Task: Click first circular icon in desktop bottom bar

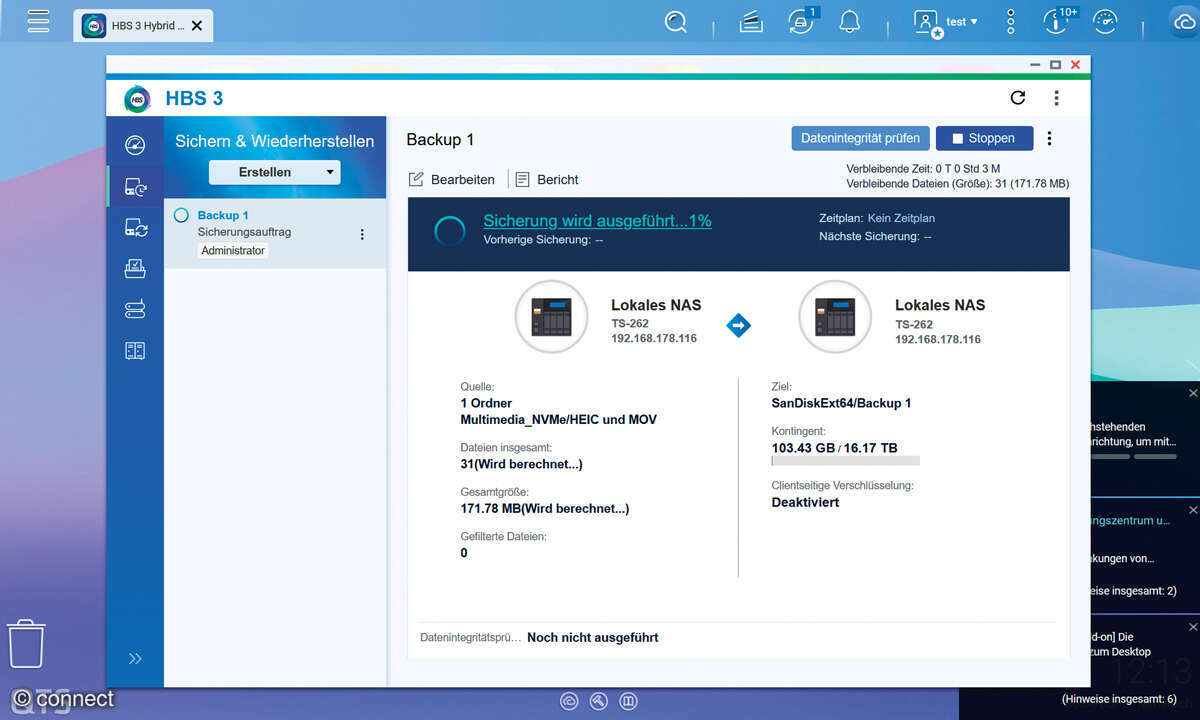Action: [x=569, y=701]
